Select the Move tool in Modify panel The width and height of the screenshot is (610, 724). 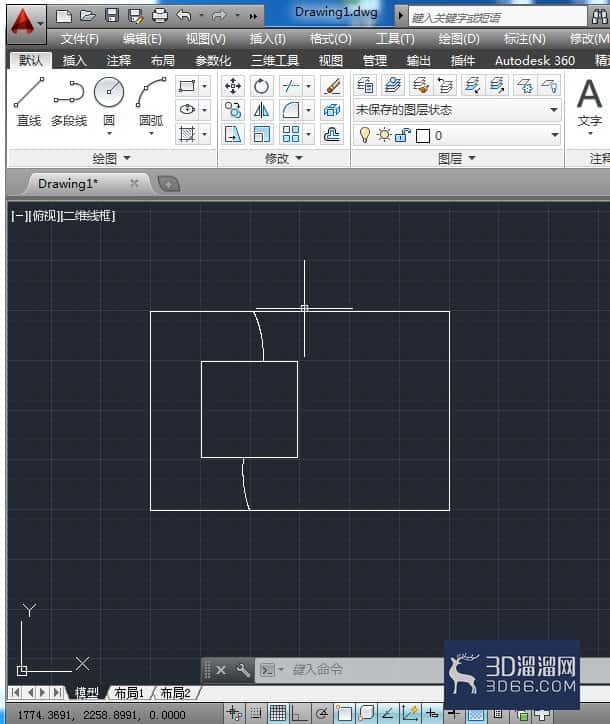[x=233, y=86]
